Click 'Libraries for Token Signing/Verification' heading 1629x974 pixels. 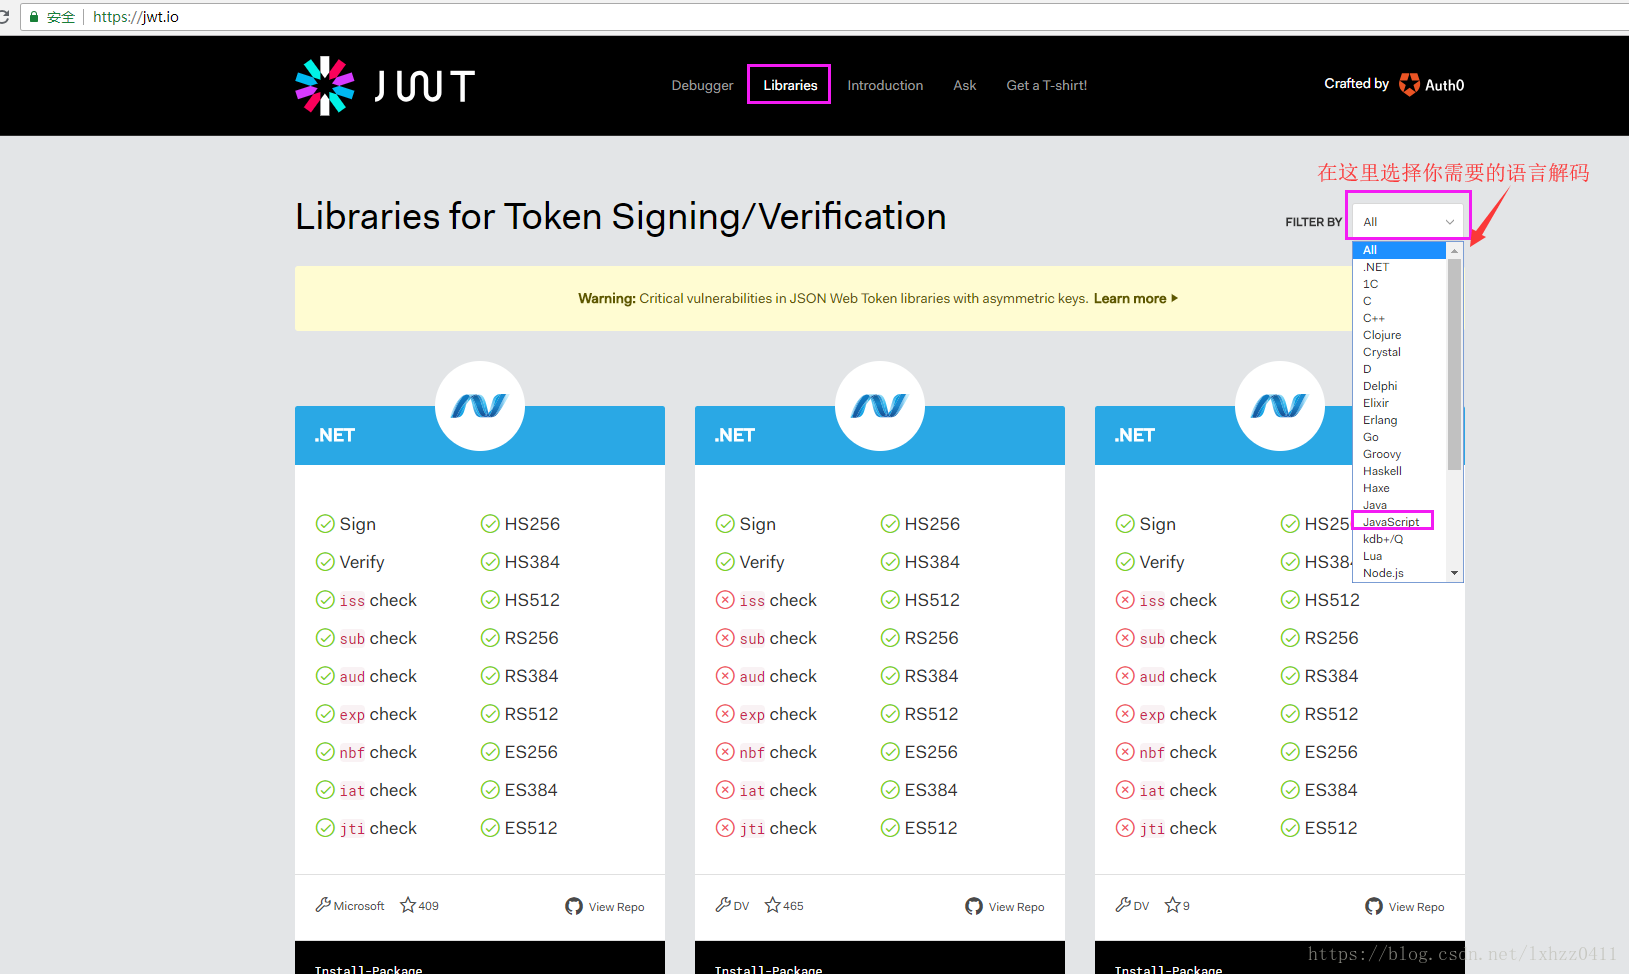(621, 217)
